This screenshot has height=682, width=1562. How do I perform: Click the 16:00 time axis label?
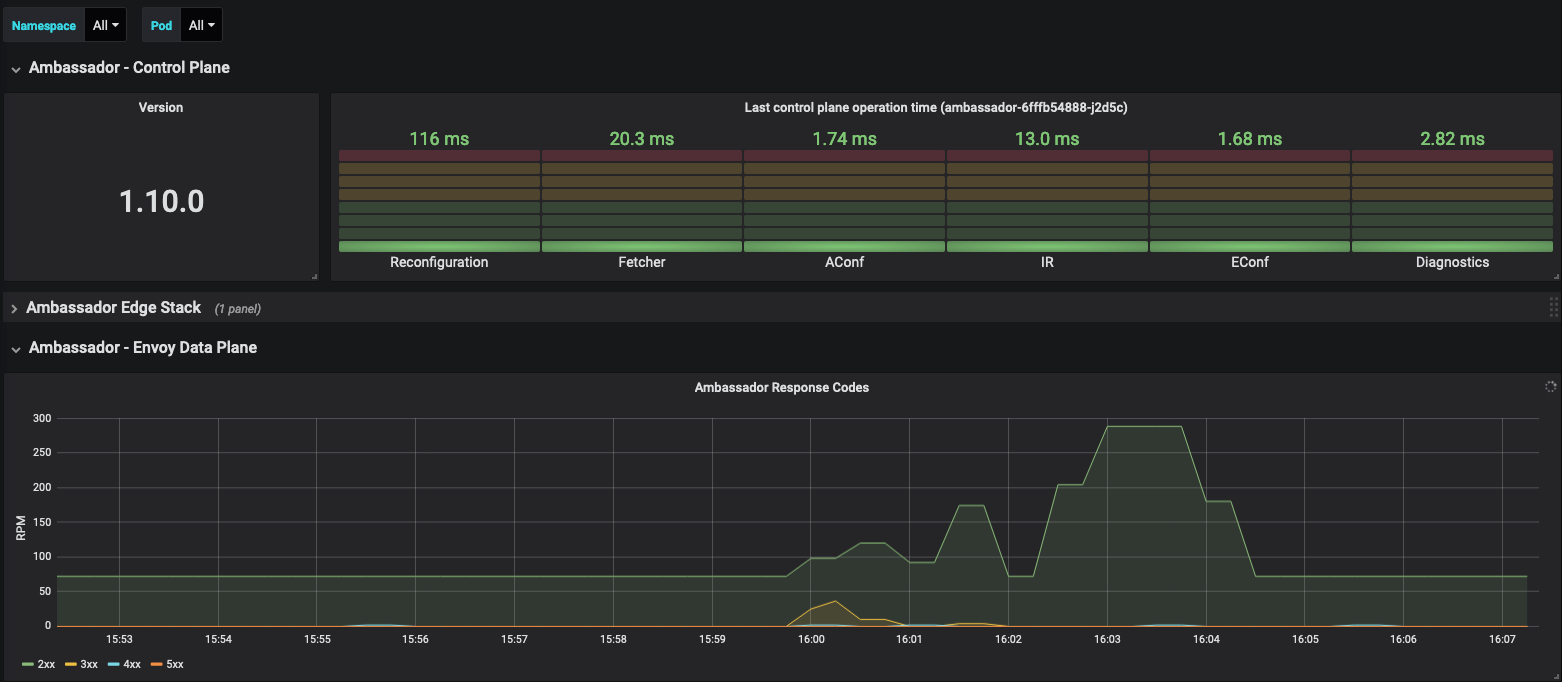point(811,639)
